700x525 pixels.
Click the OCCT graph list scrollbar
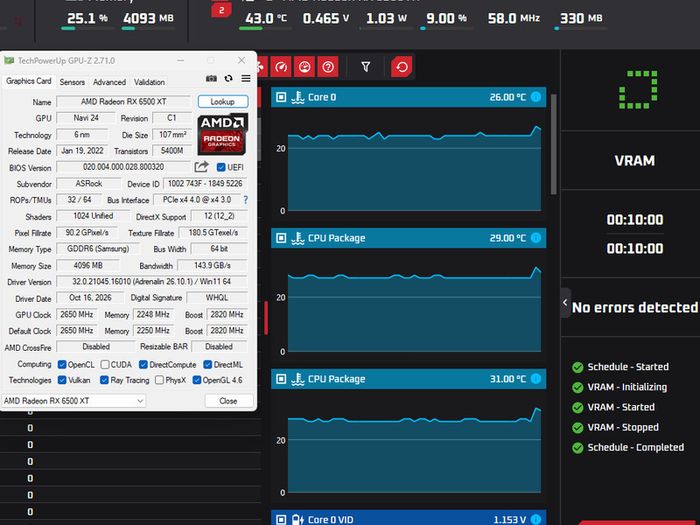point(554,144)
